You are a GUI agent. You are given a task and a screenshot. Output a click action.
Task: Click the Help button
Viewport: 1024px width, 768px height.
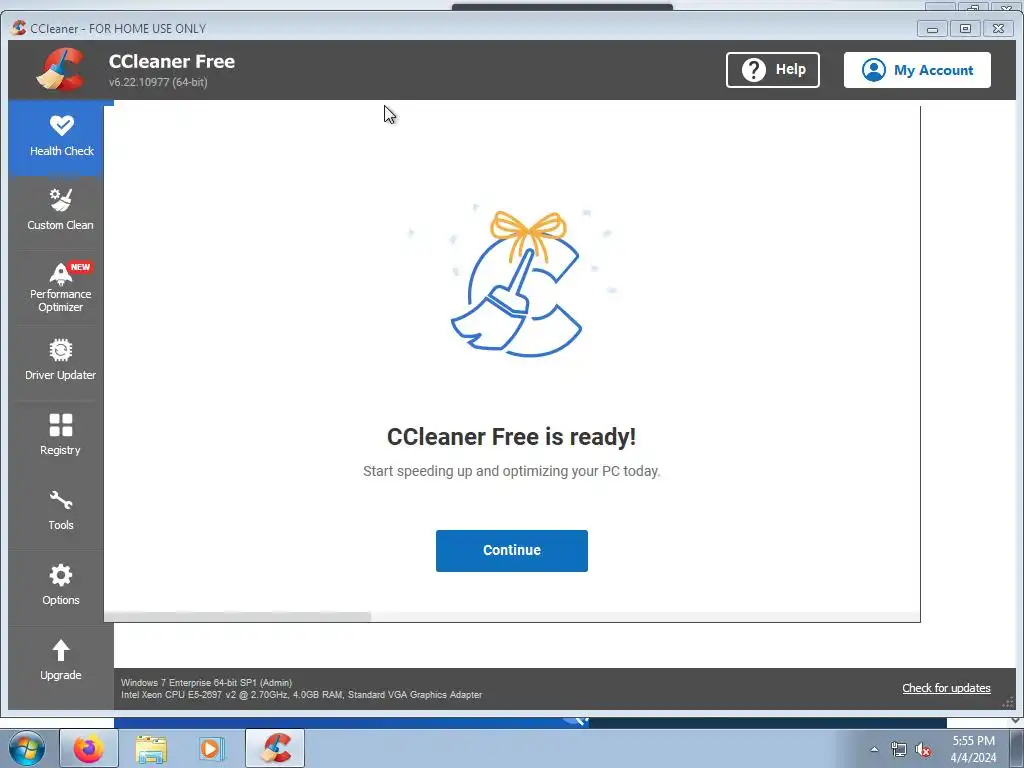point(773,70)
